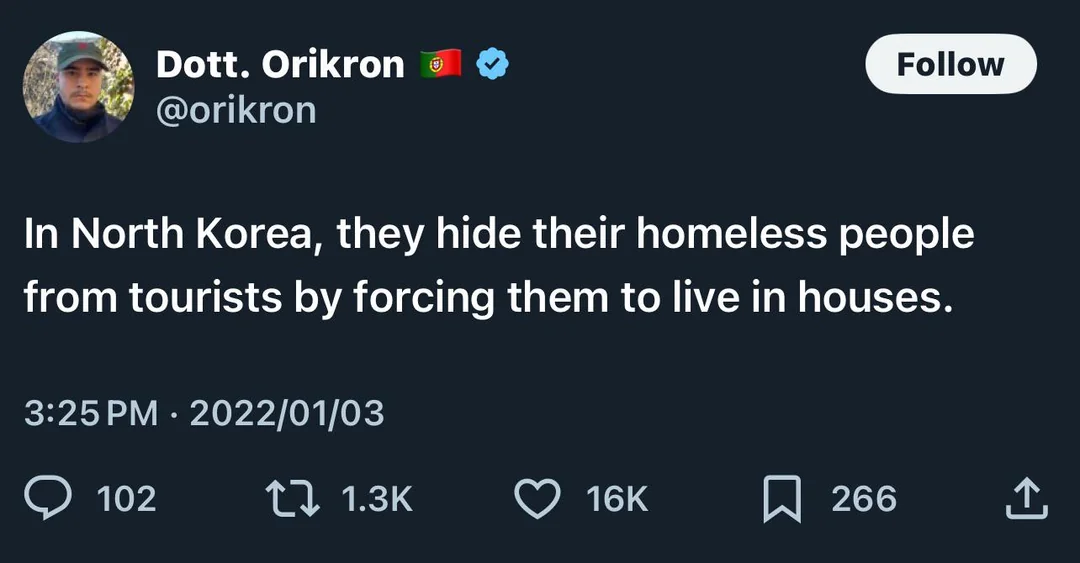Screen dimensions: 1080x563
Task: Click the 16K likes count
Action: [x=618, y=499]
